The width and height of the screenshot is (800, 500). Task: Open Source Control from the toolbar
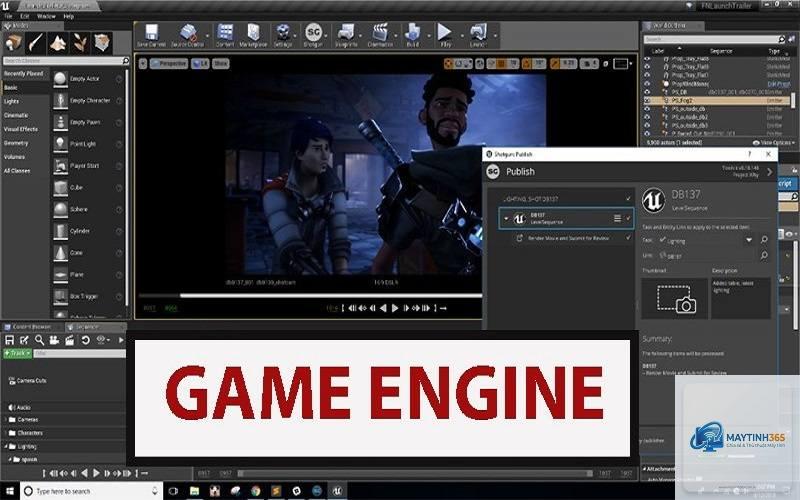pyautogui.click(x=187, y=35)
